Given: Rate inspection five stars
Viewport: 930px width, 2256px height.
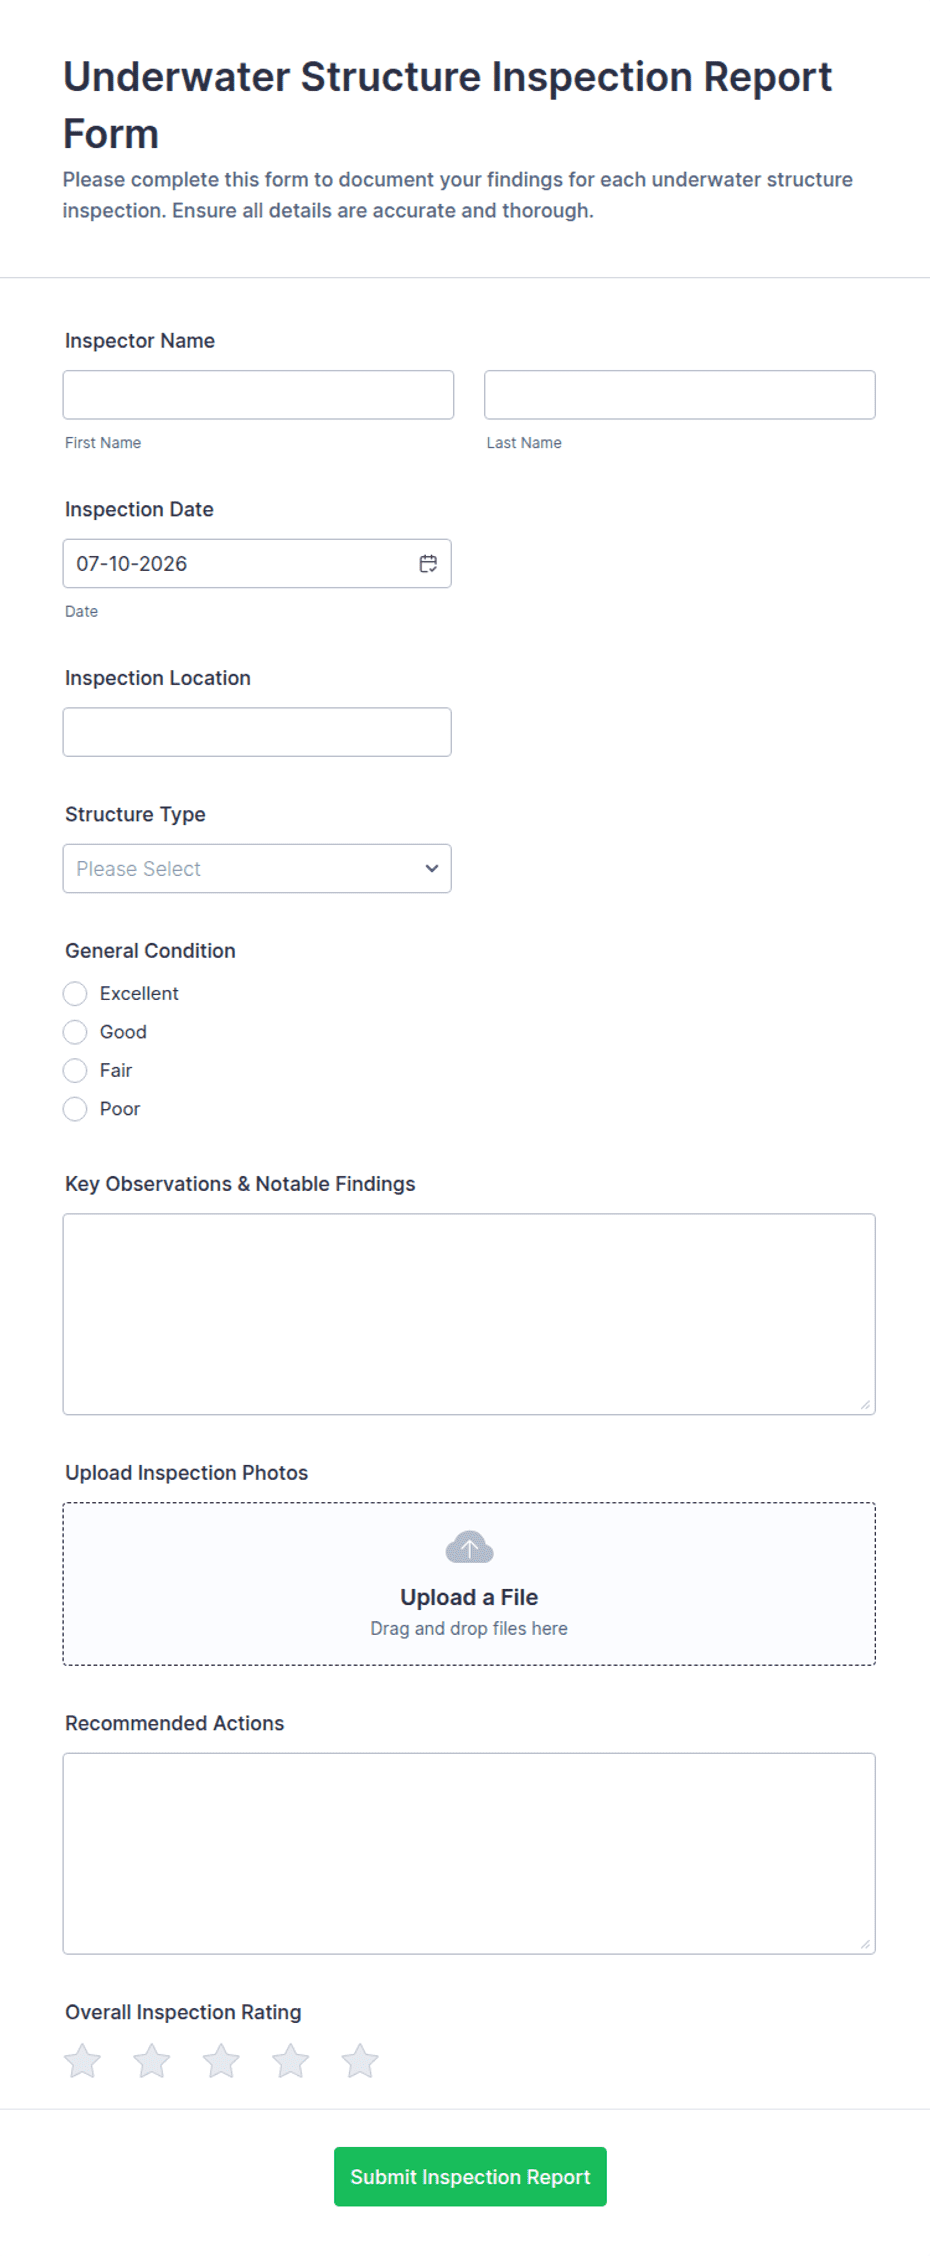Looking at the screenshot, I should [x=360, y=2061].
